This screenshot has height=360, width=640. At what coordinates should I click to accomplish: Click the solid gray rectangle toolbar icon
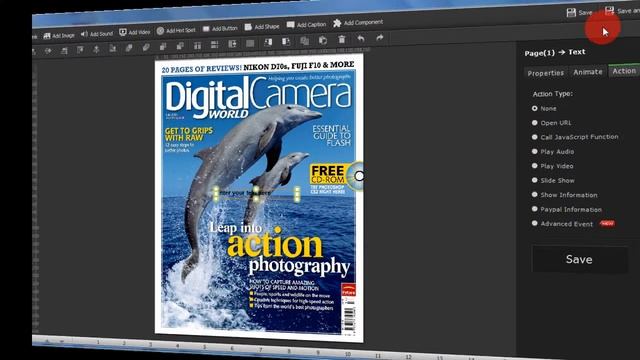tap(250, 43)
